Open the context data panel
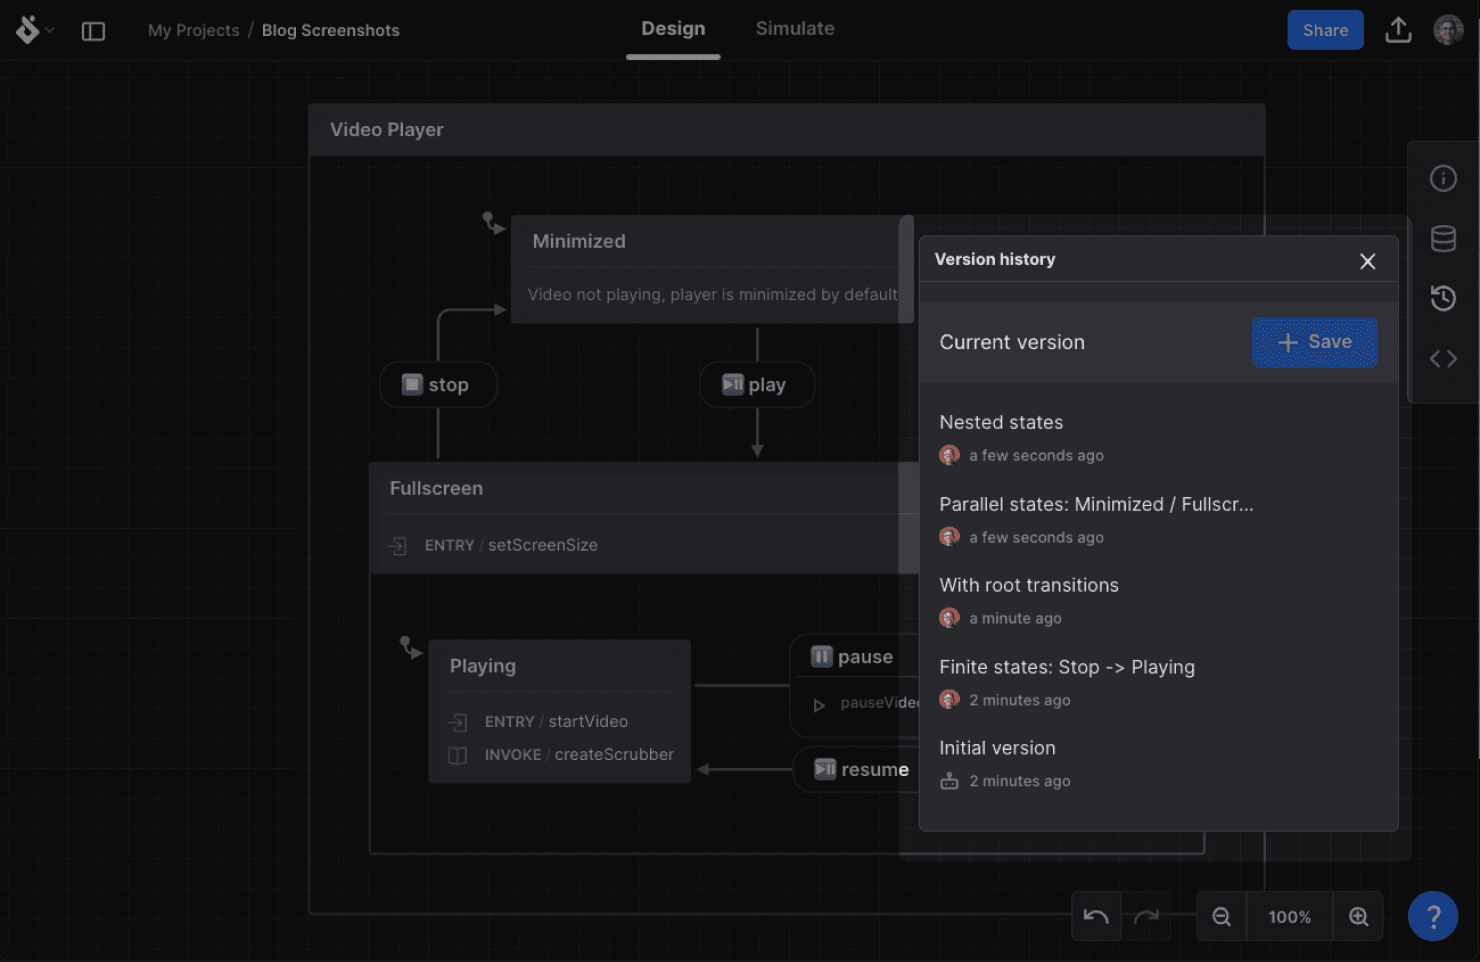 [x=1443, y=238]
